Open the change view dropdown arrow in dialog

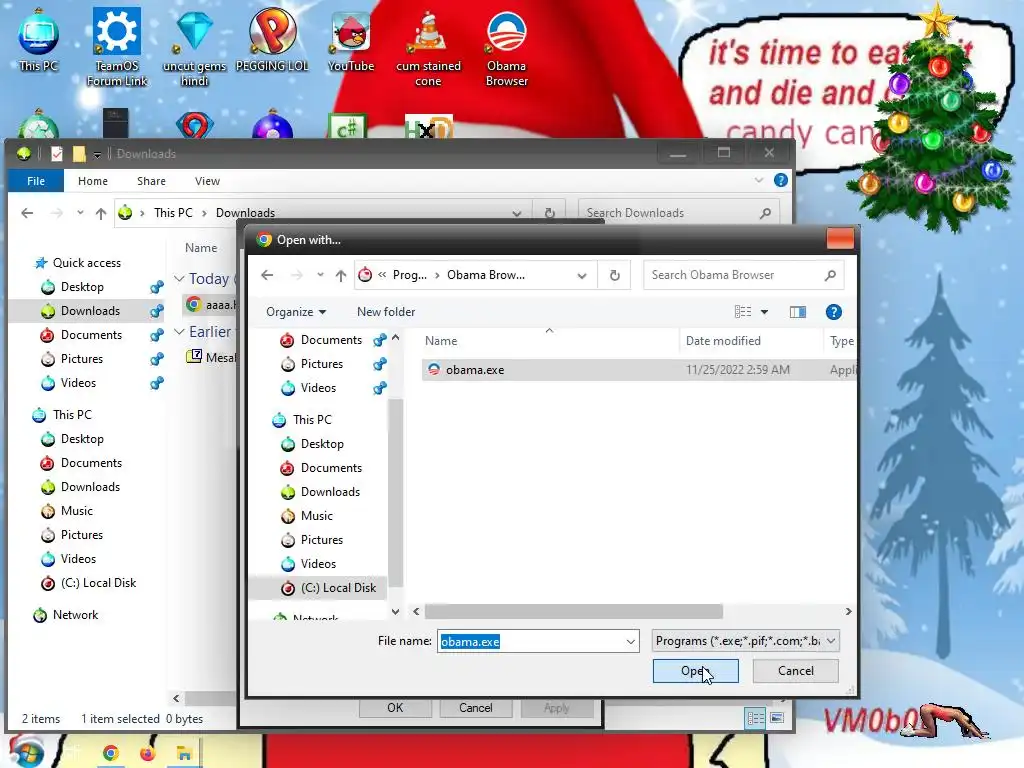tap(764, 312)
